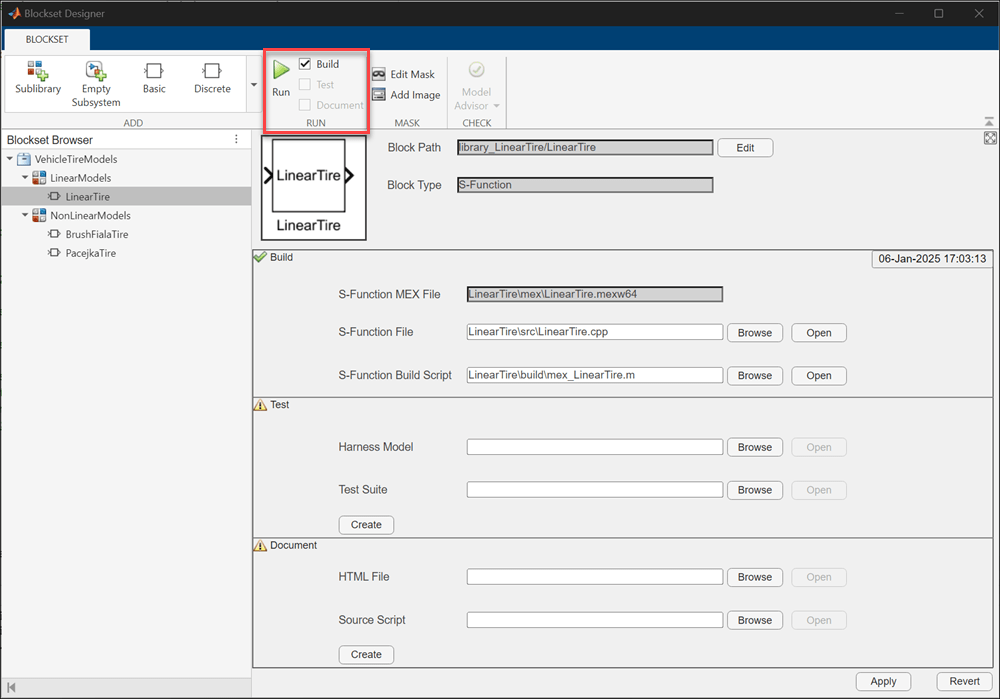Collapse the LinearModels sublibrary
Viewport: 1000px width, 699px height.
tap(25, 178)
